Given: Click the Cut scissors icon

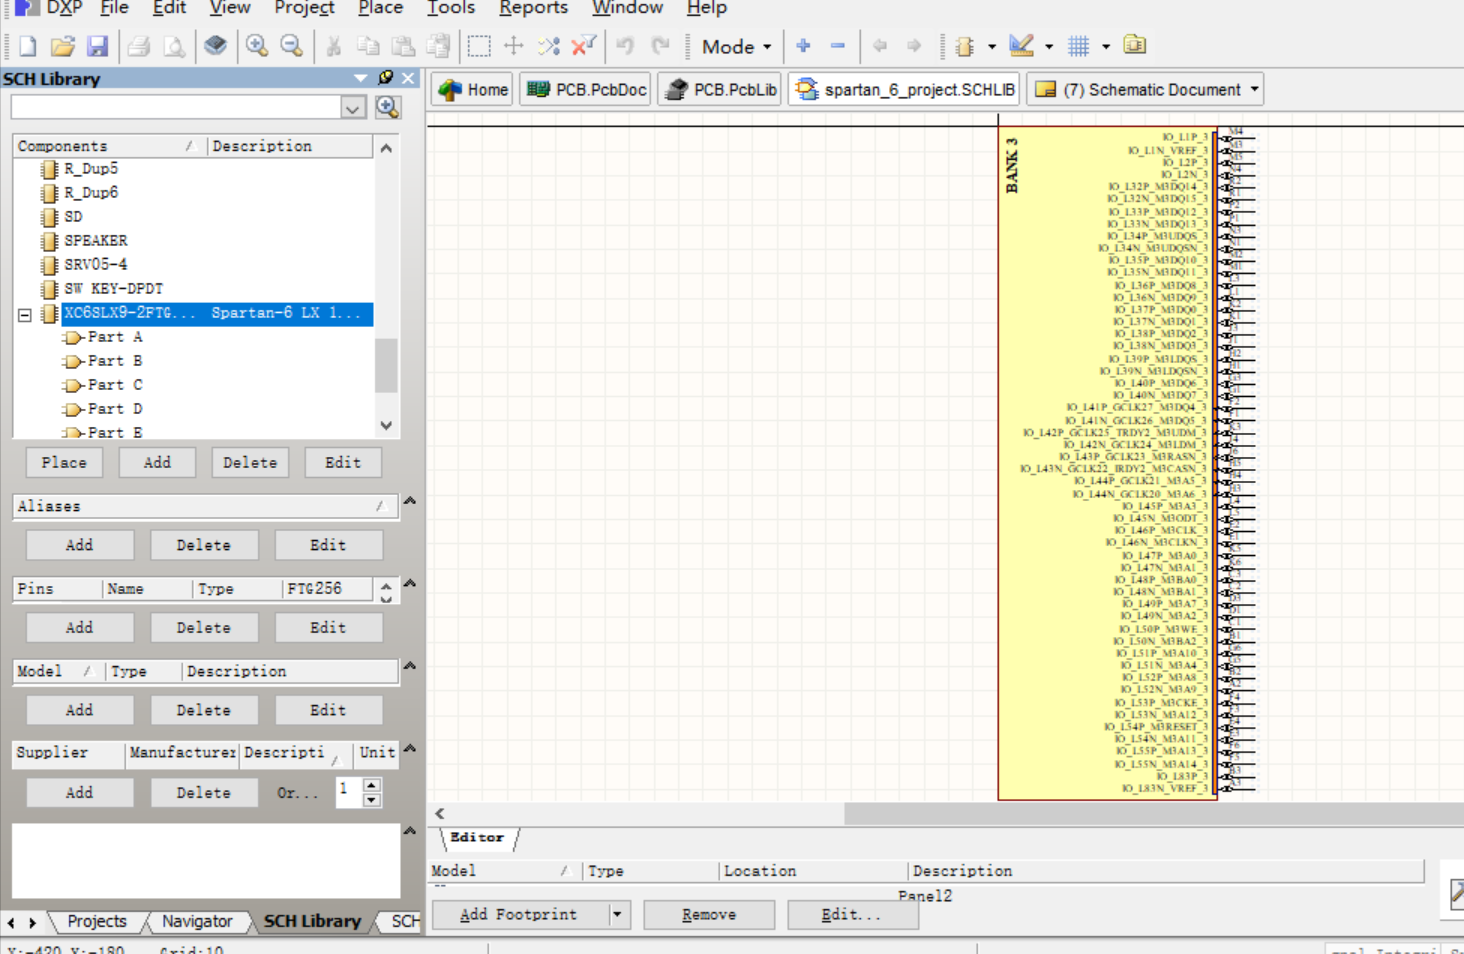Looking at the screenshot, I should click(x=334, y=46).
